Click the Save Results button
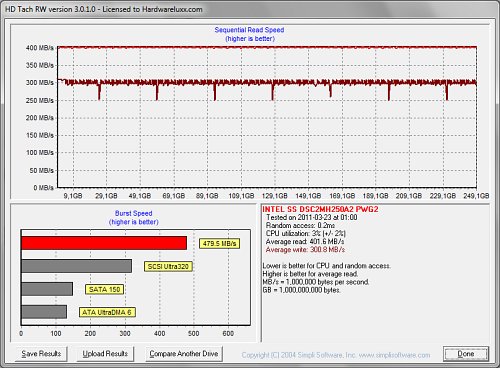 pyautogui.click(x=41, y=354)
